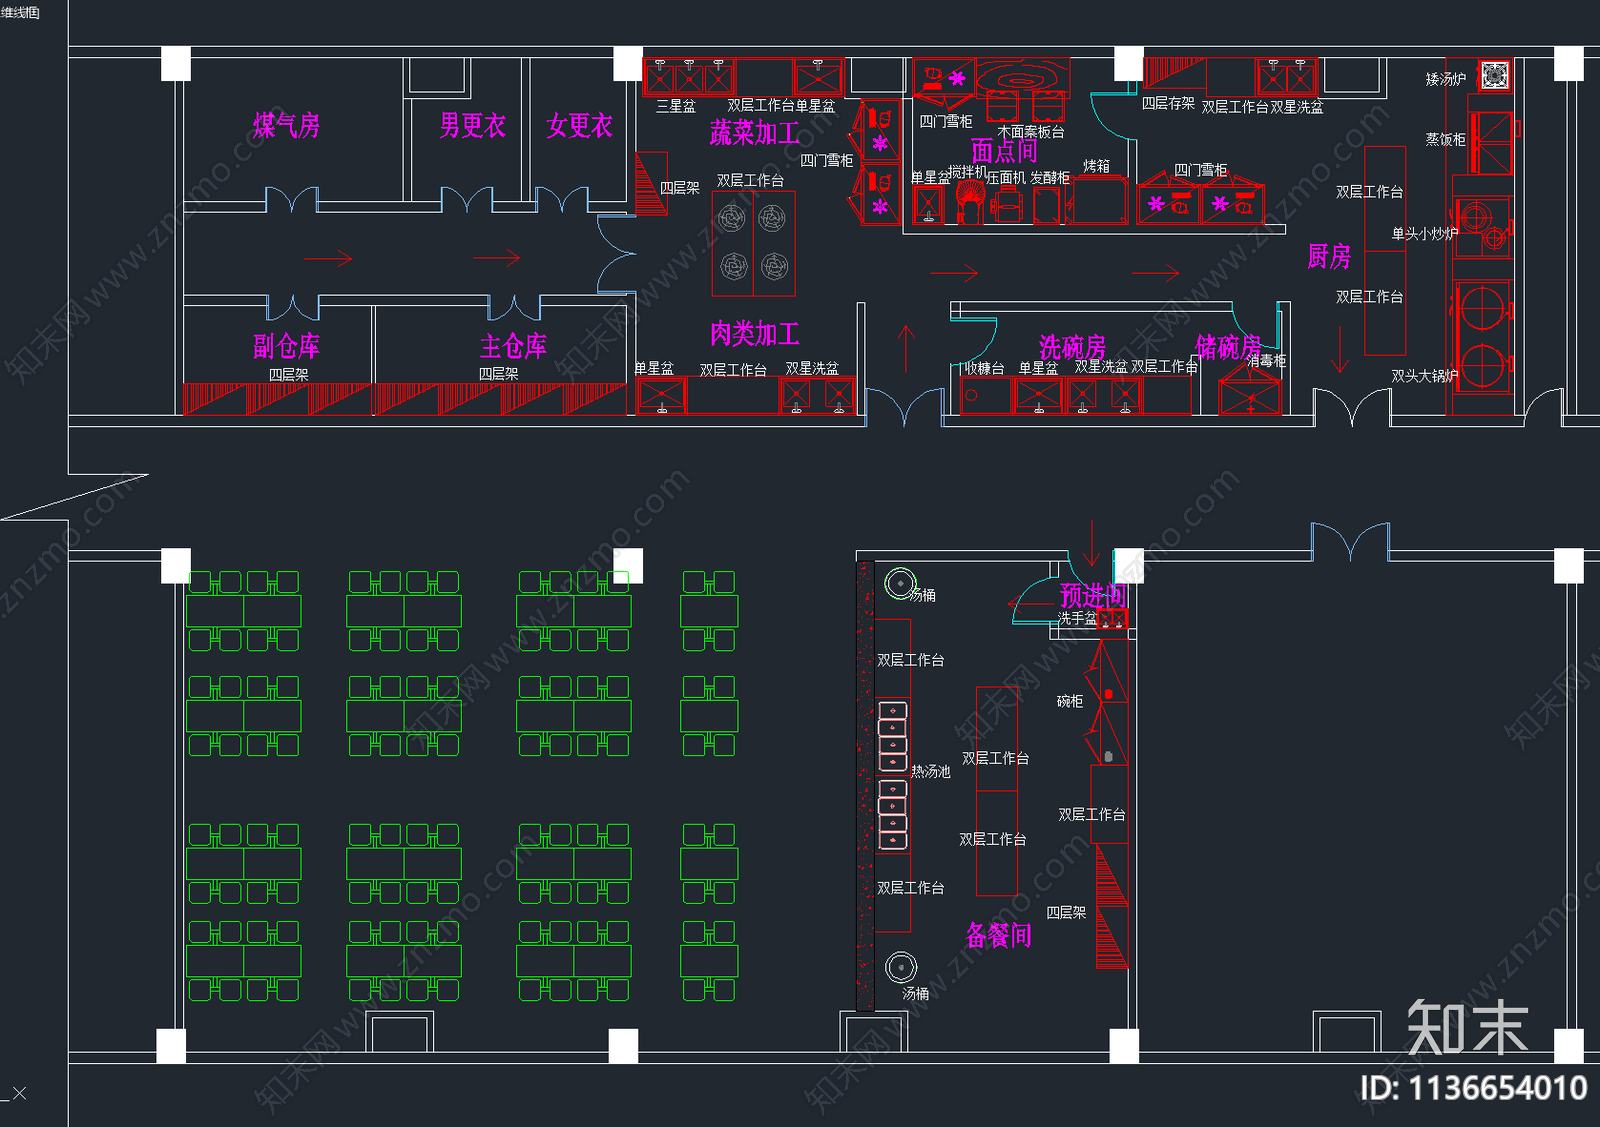Select the 预进间 room label
The height and width of the screenshot is (1127, 1600).
(x=1093, y=596)
